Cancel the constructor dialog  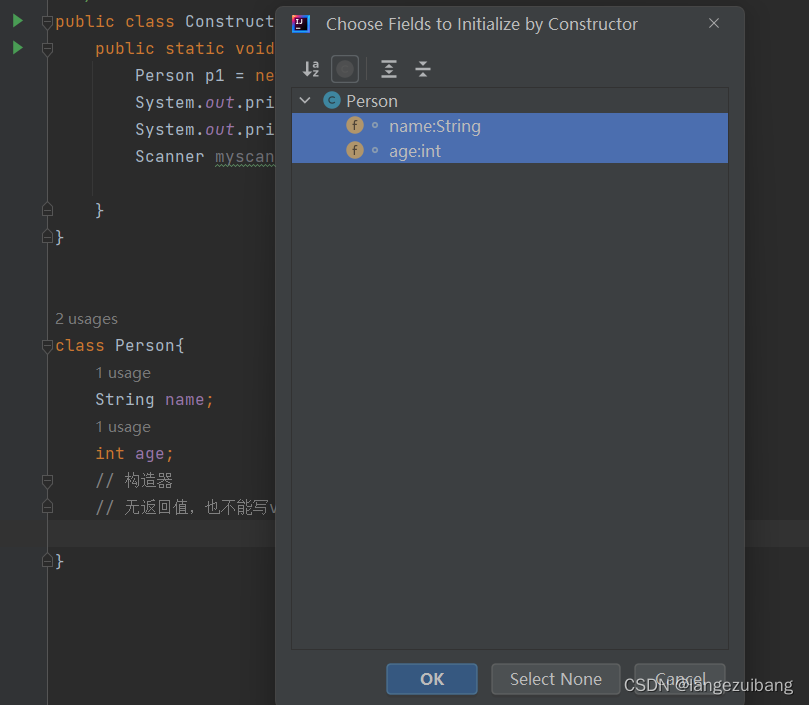(679, 679)
